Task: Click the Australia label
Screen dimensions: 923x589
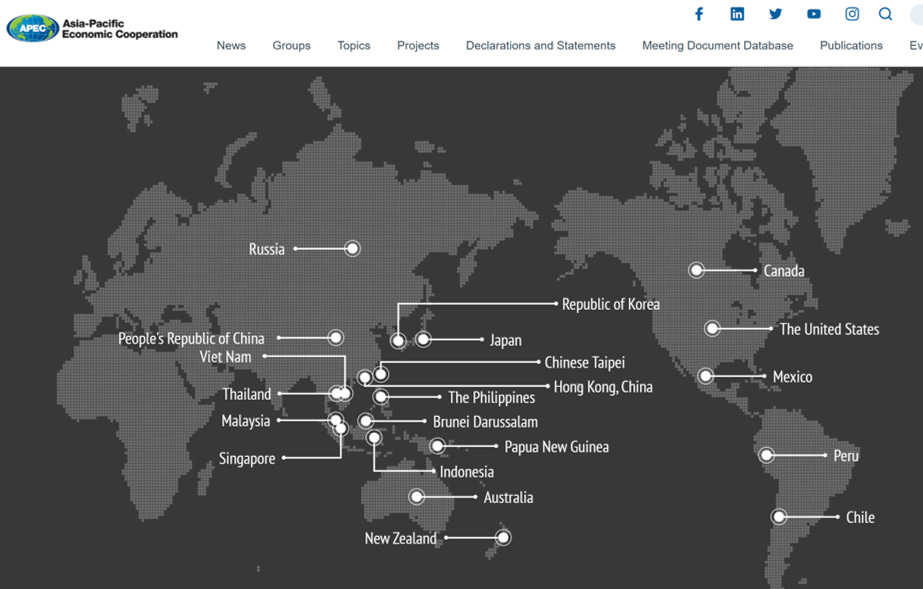Action: [509, 497]
